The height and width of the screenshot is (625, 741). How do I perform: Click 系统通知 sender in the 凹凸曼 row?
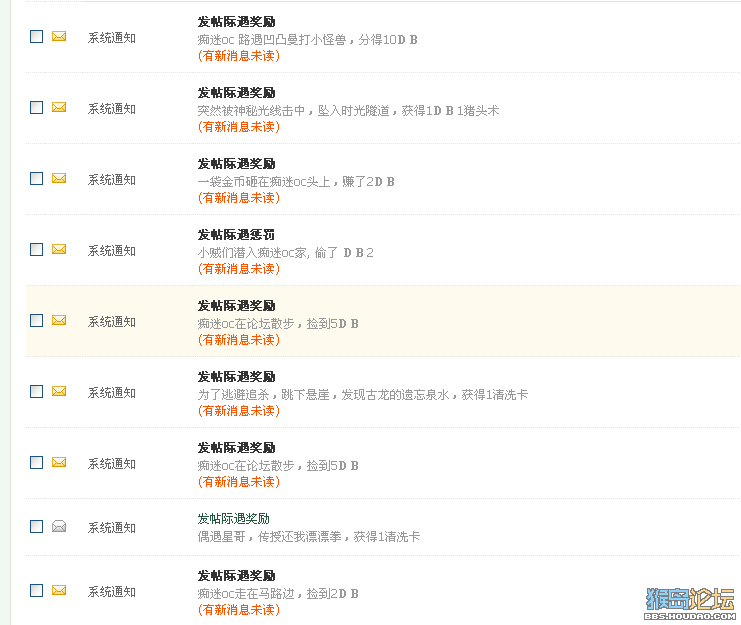point(112,38)
